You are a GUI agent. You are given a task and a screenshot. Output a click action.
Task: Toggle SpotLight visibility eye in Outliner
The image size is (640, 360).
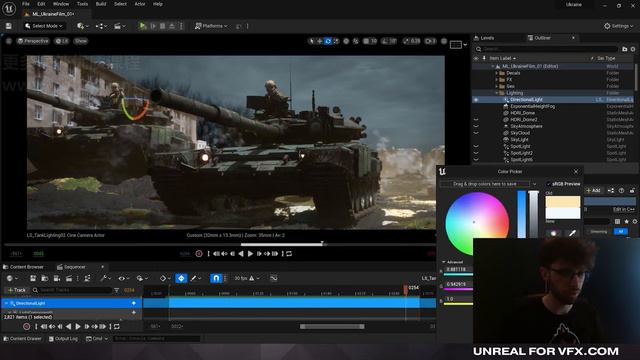pos(476,146)
